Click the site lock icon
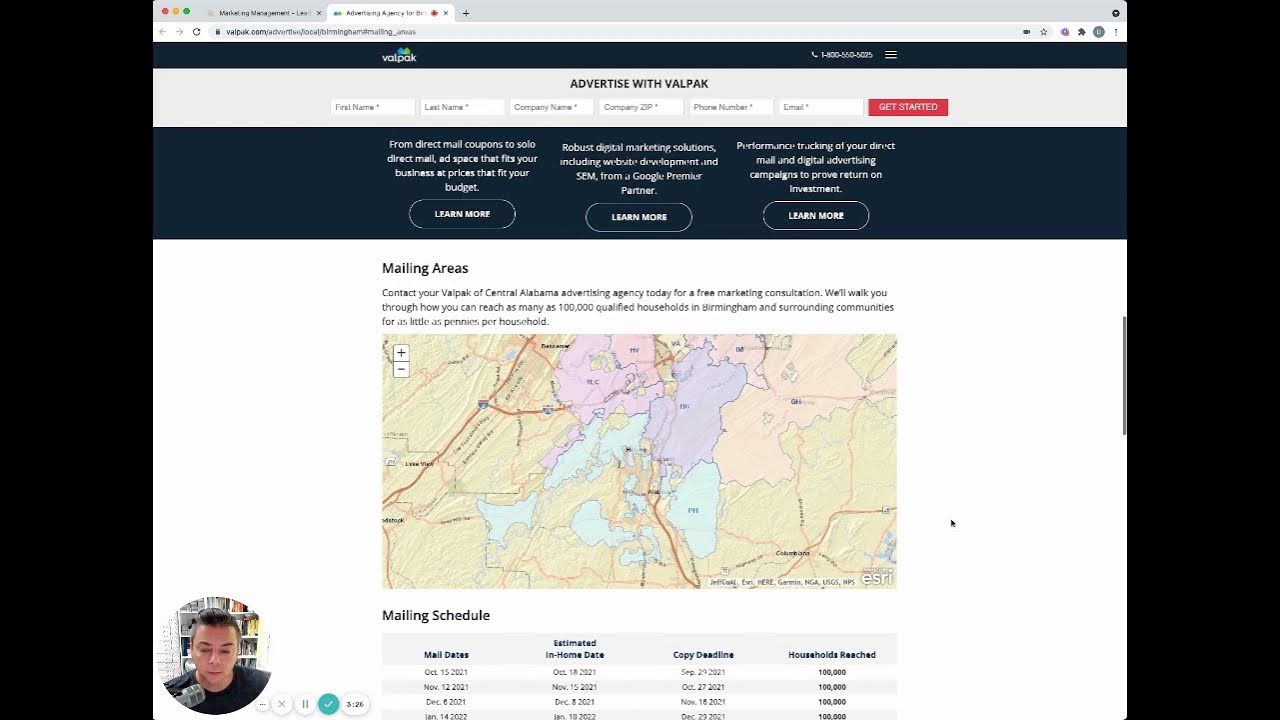Image resolution: width=1280 pixels, height=720 pixels. click(x=217, y=32)
